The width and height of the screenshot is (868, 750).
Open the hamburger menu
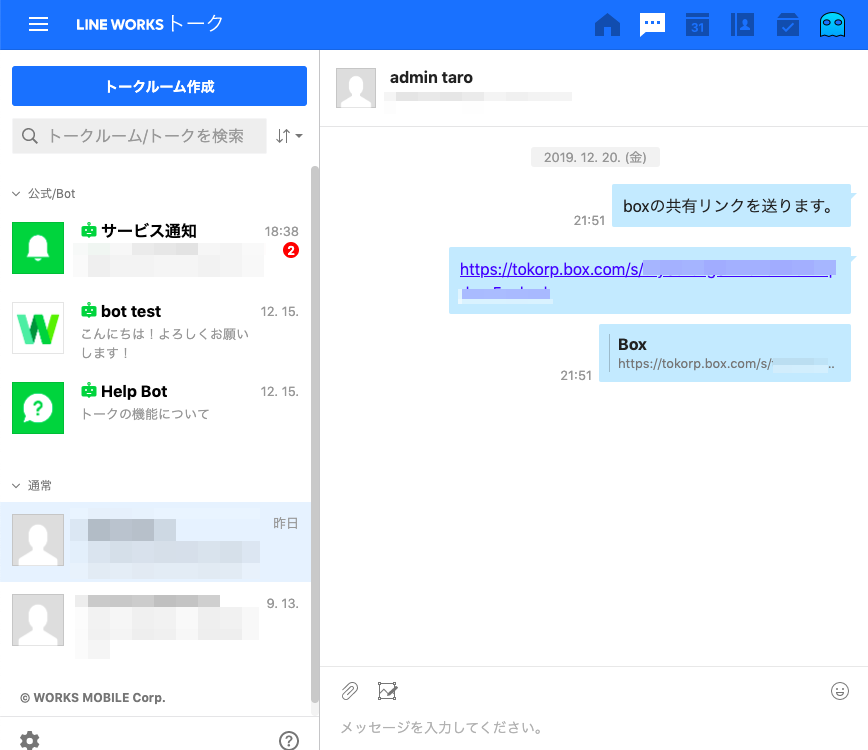(38, 24)
